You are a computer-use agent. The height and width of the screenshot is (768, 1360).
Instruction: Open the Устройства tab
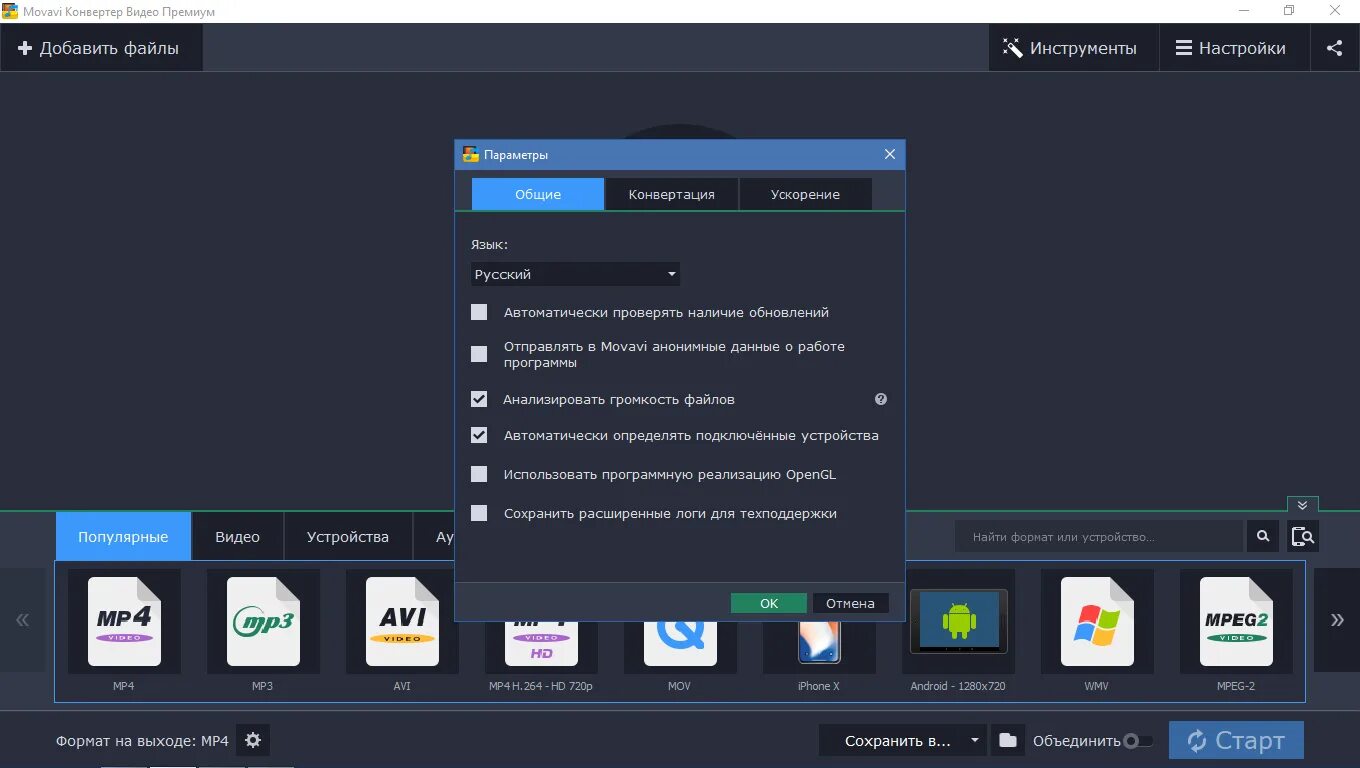pos(348,537)
